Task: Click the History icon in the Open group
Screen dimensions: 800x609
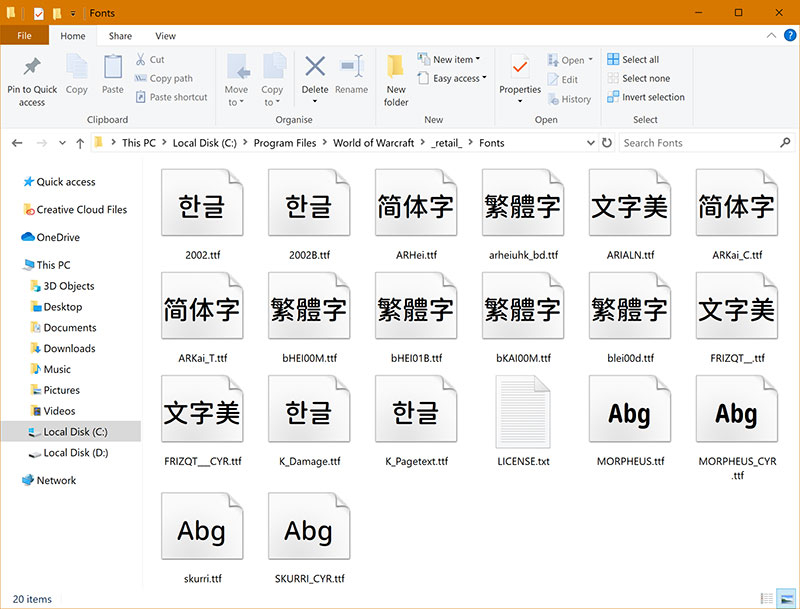Action: [x=571, y=99]
